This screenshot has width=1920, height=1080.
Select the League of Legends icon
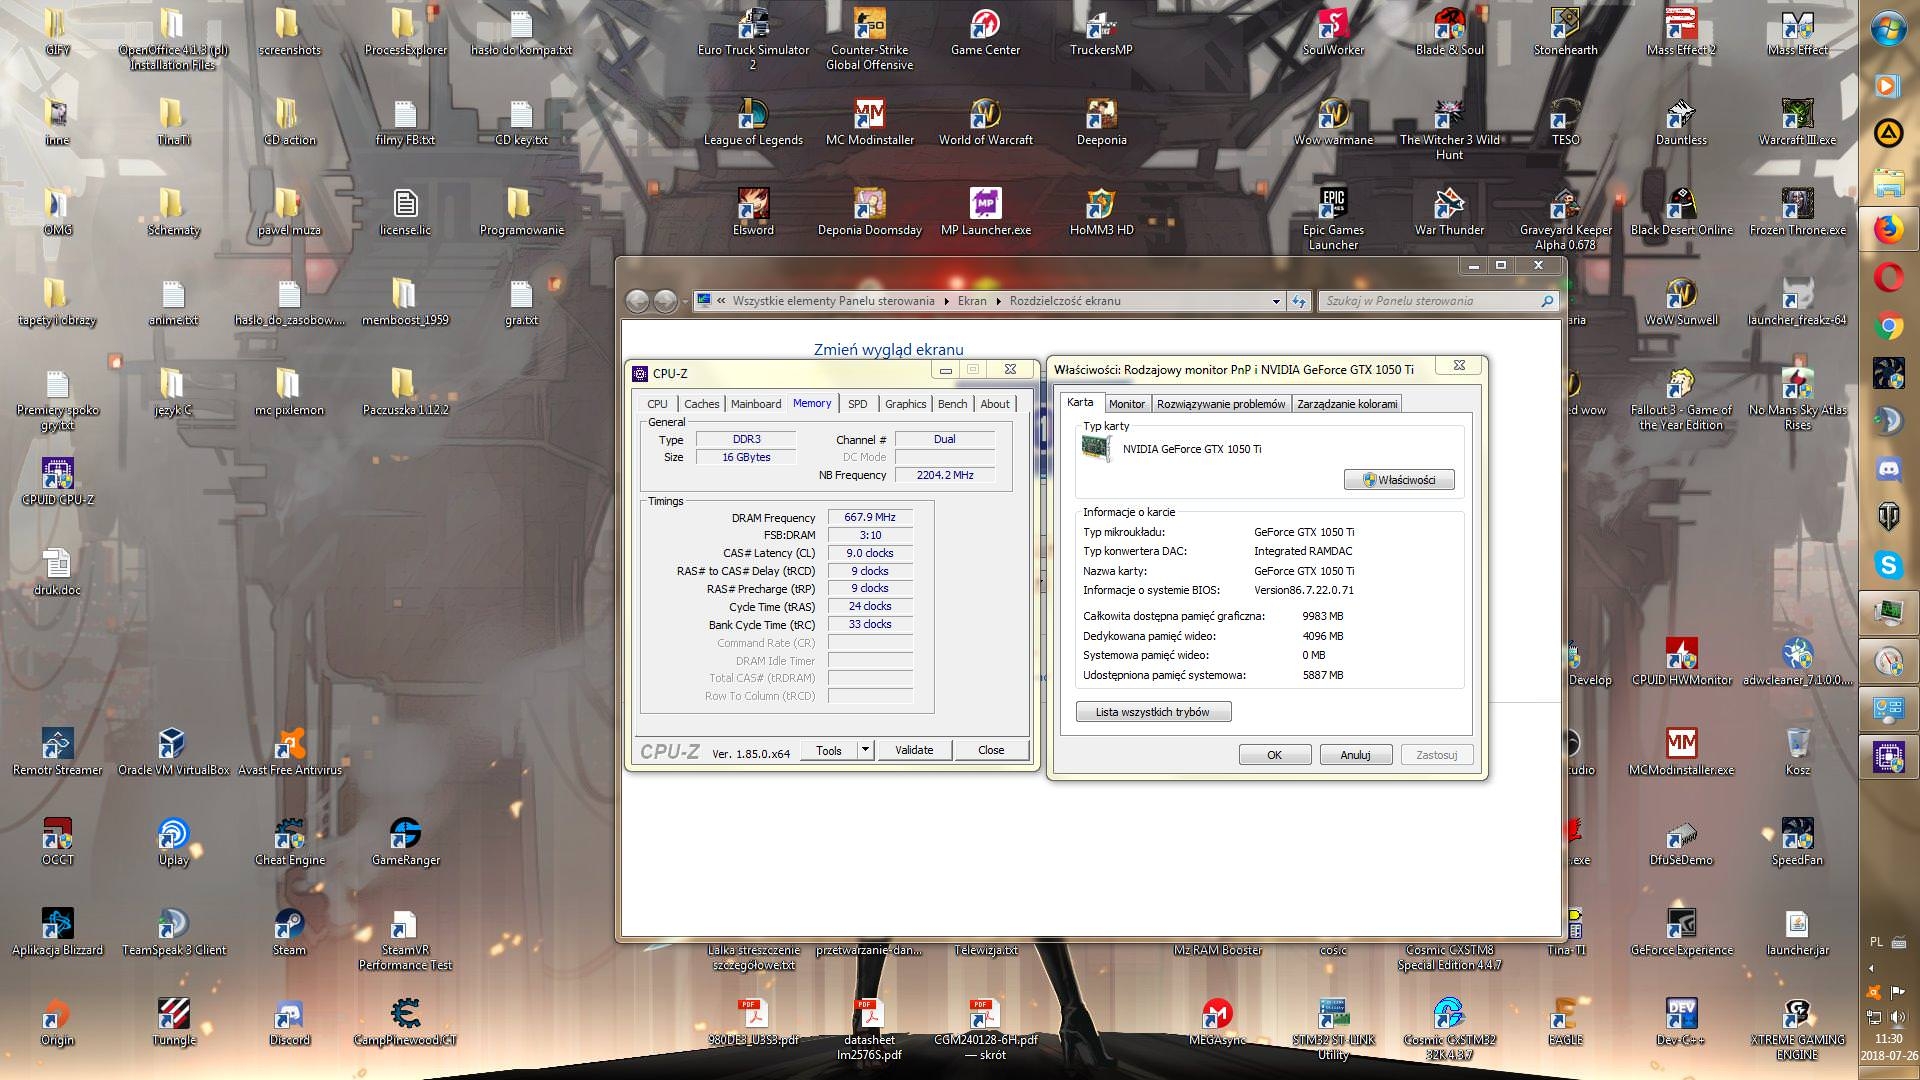click(753, 122)
